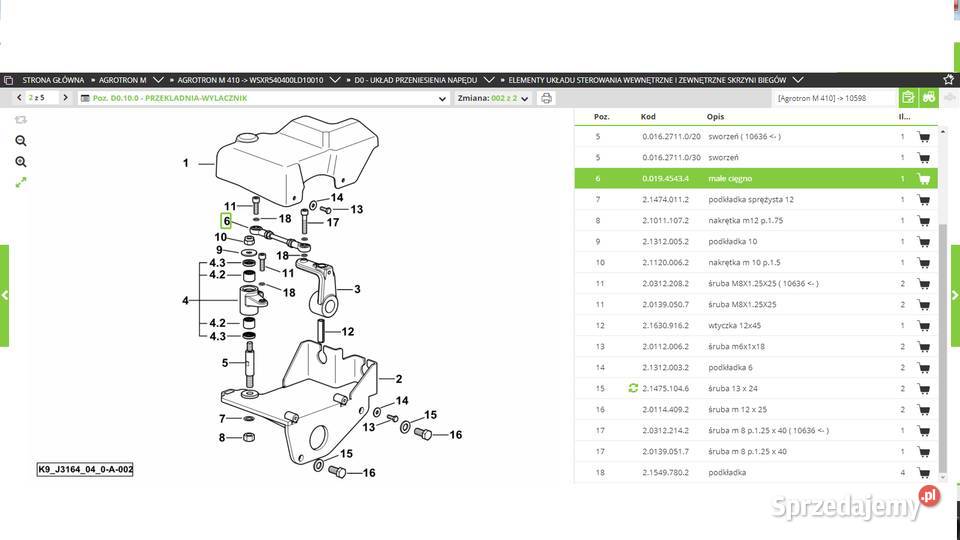Go to previous diagram page arrow
Image resolution: width=960 pixels, height=540 pixels.
pyautogui.click(x=19, y=98)
